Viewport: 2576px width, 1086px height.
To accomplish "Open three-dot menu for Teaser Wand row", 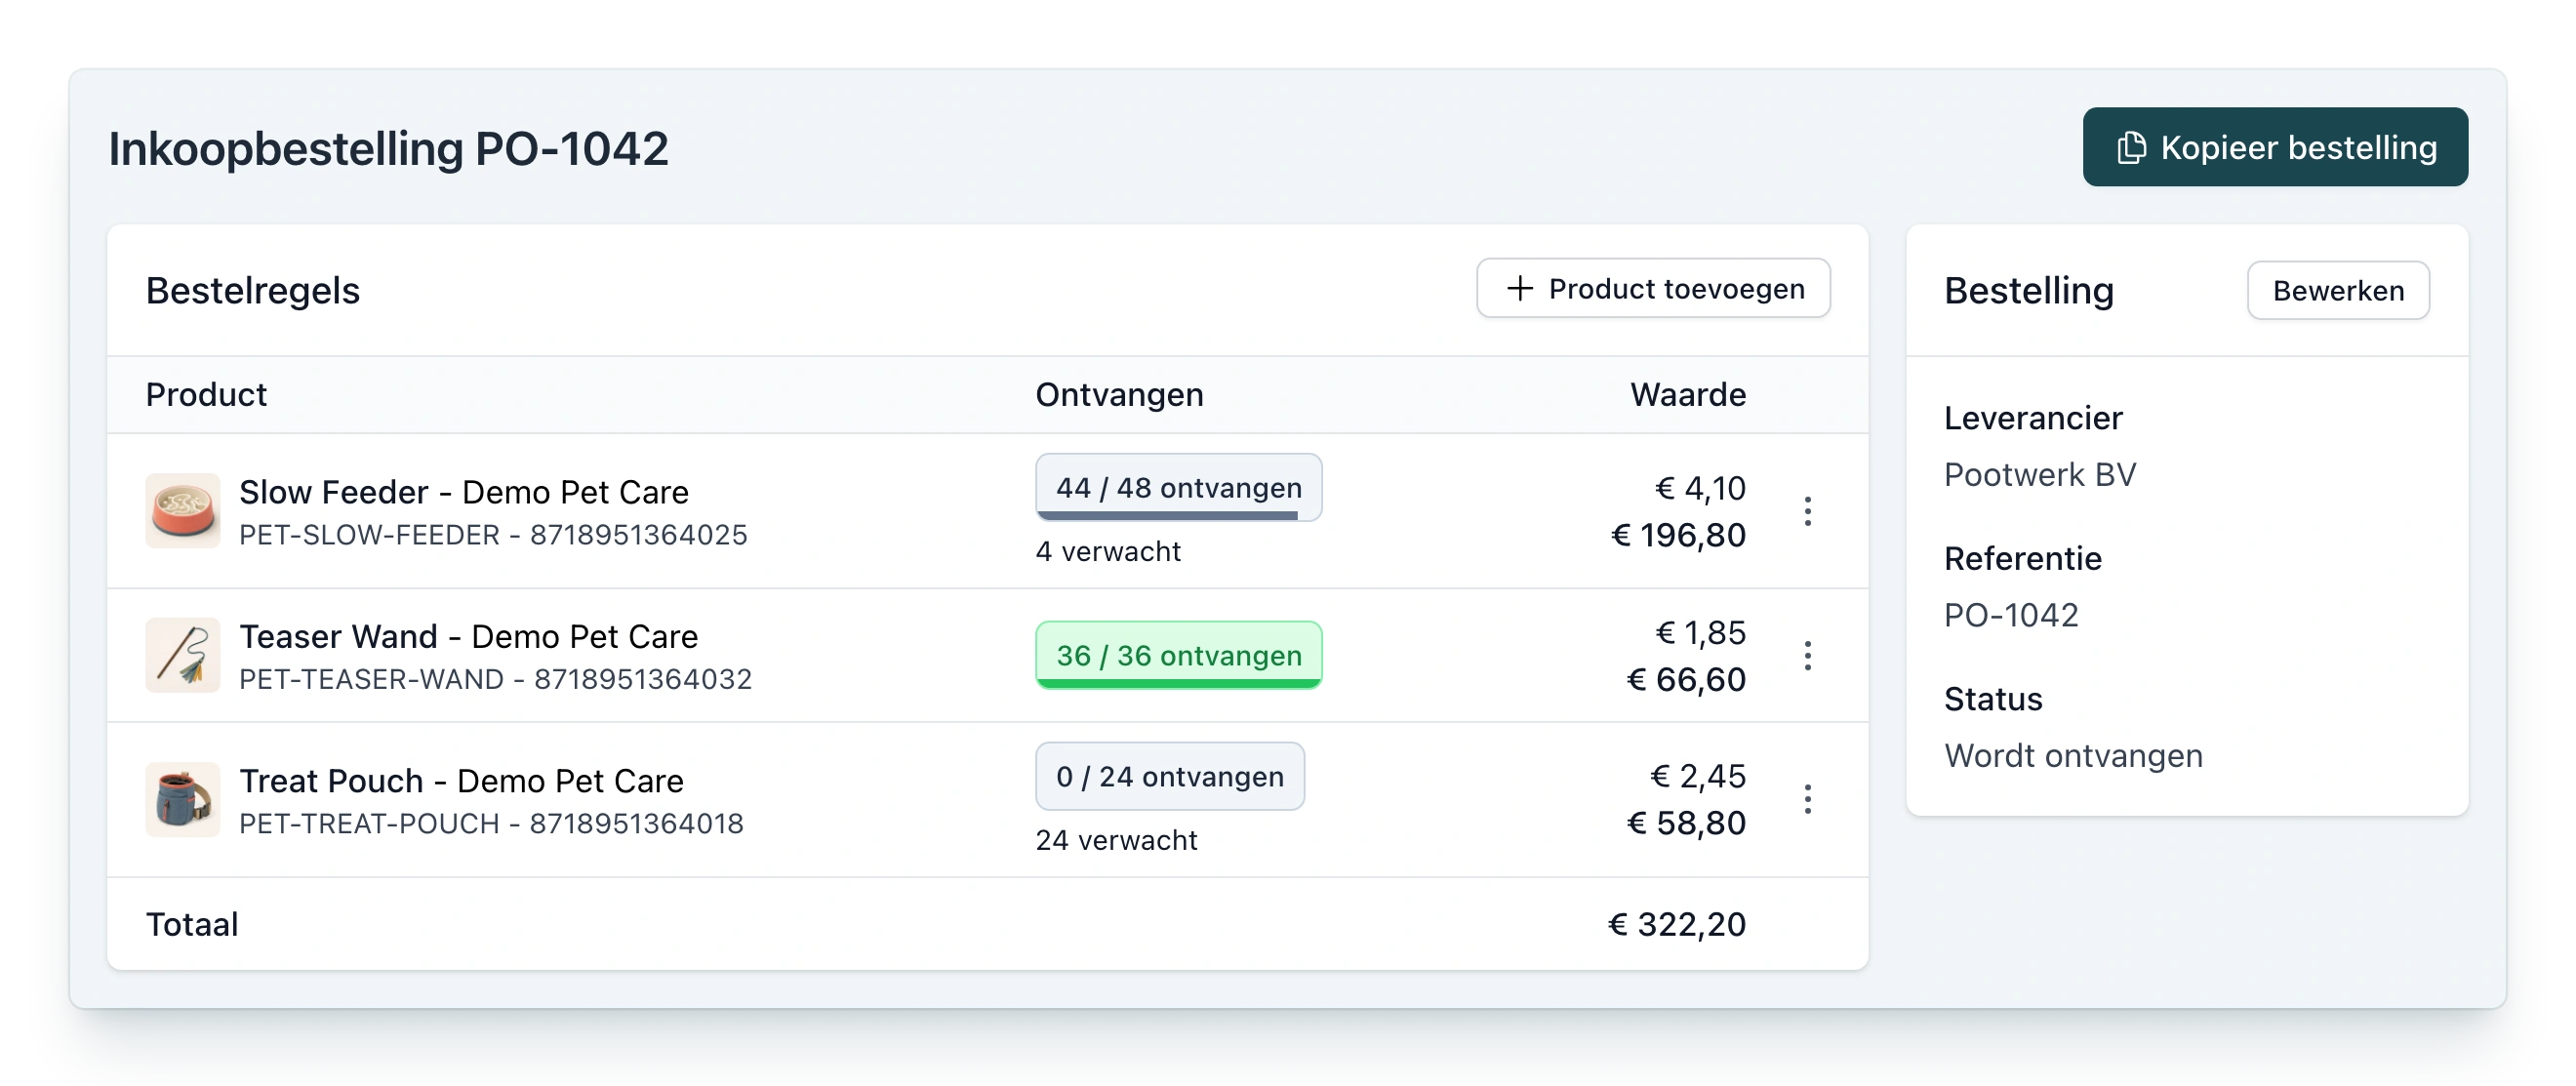I will [1807, 656].
